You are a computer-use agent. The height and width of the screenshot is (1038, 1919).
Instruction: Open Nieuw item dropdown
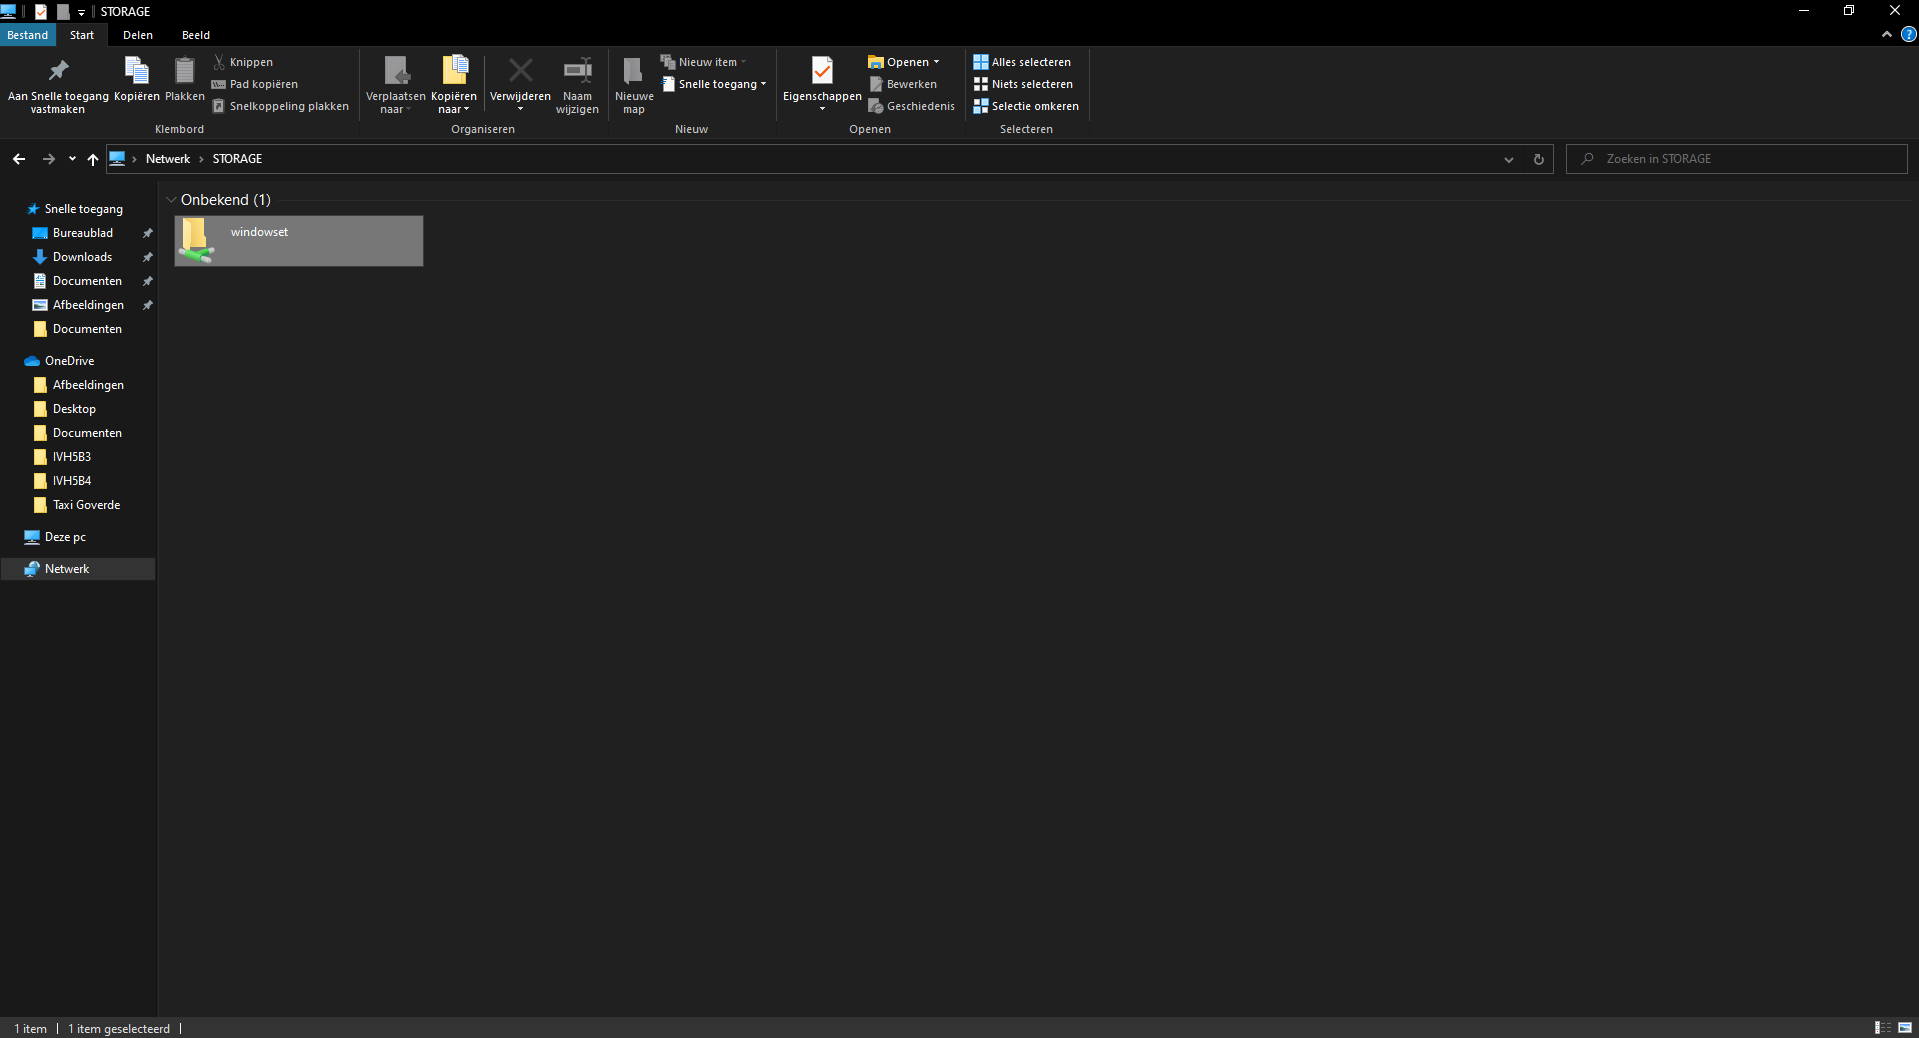[704, 62]
